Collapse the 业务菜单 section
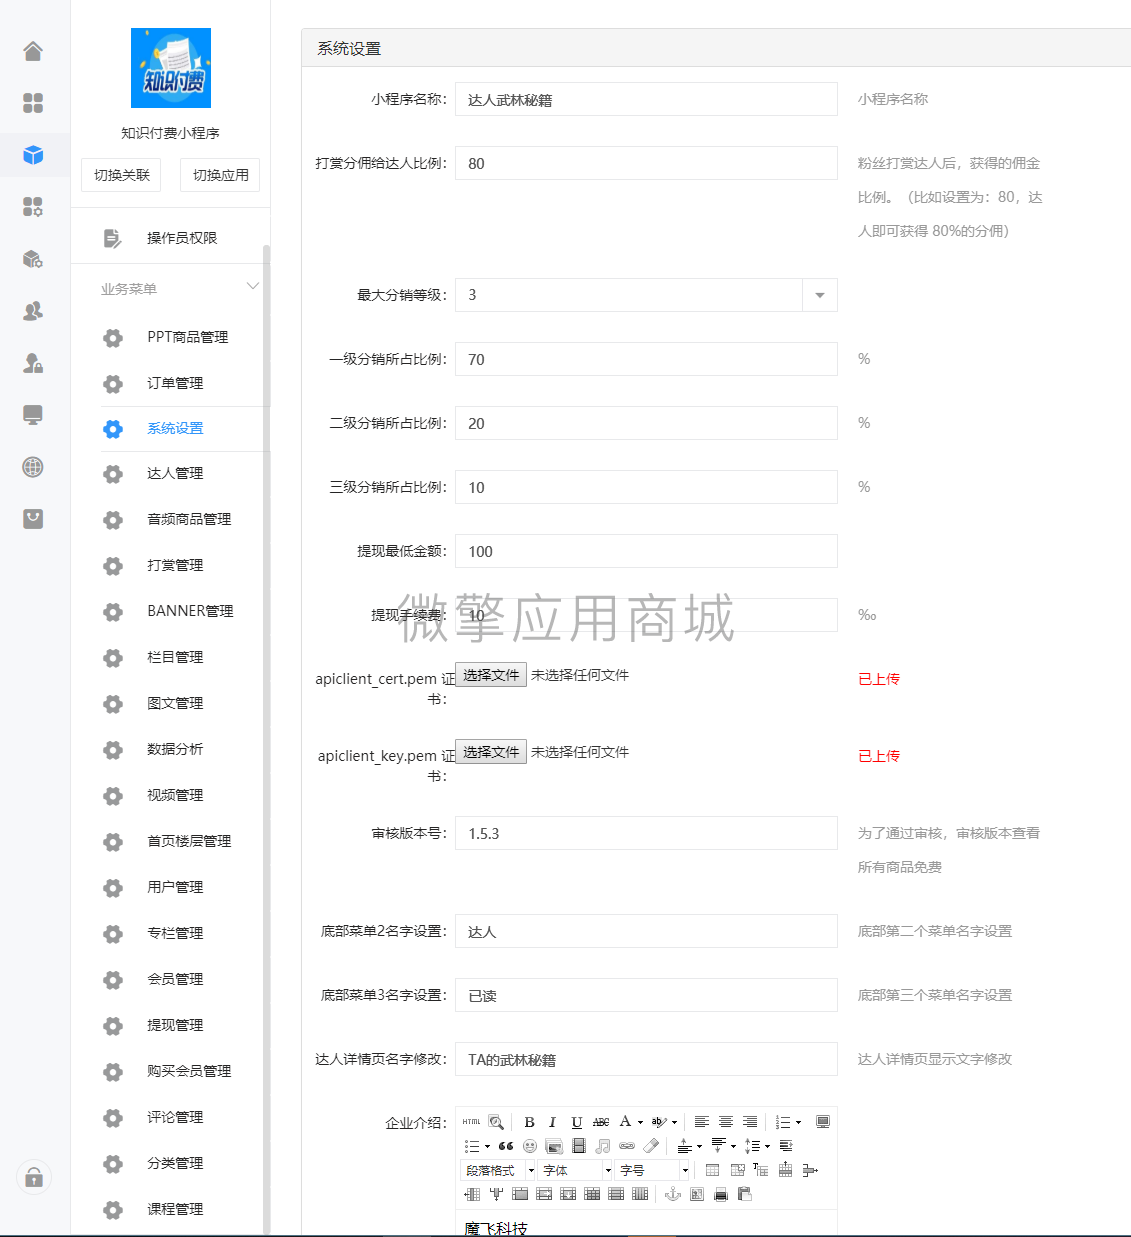 pos(253,286)
